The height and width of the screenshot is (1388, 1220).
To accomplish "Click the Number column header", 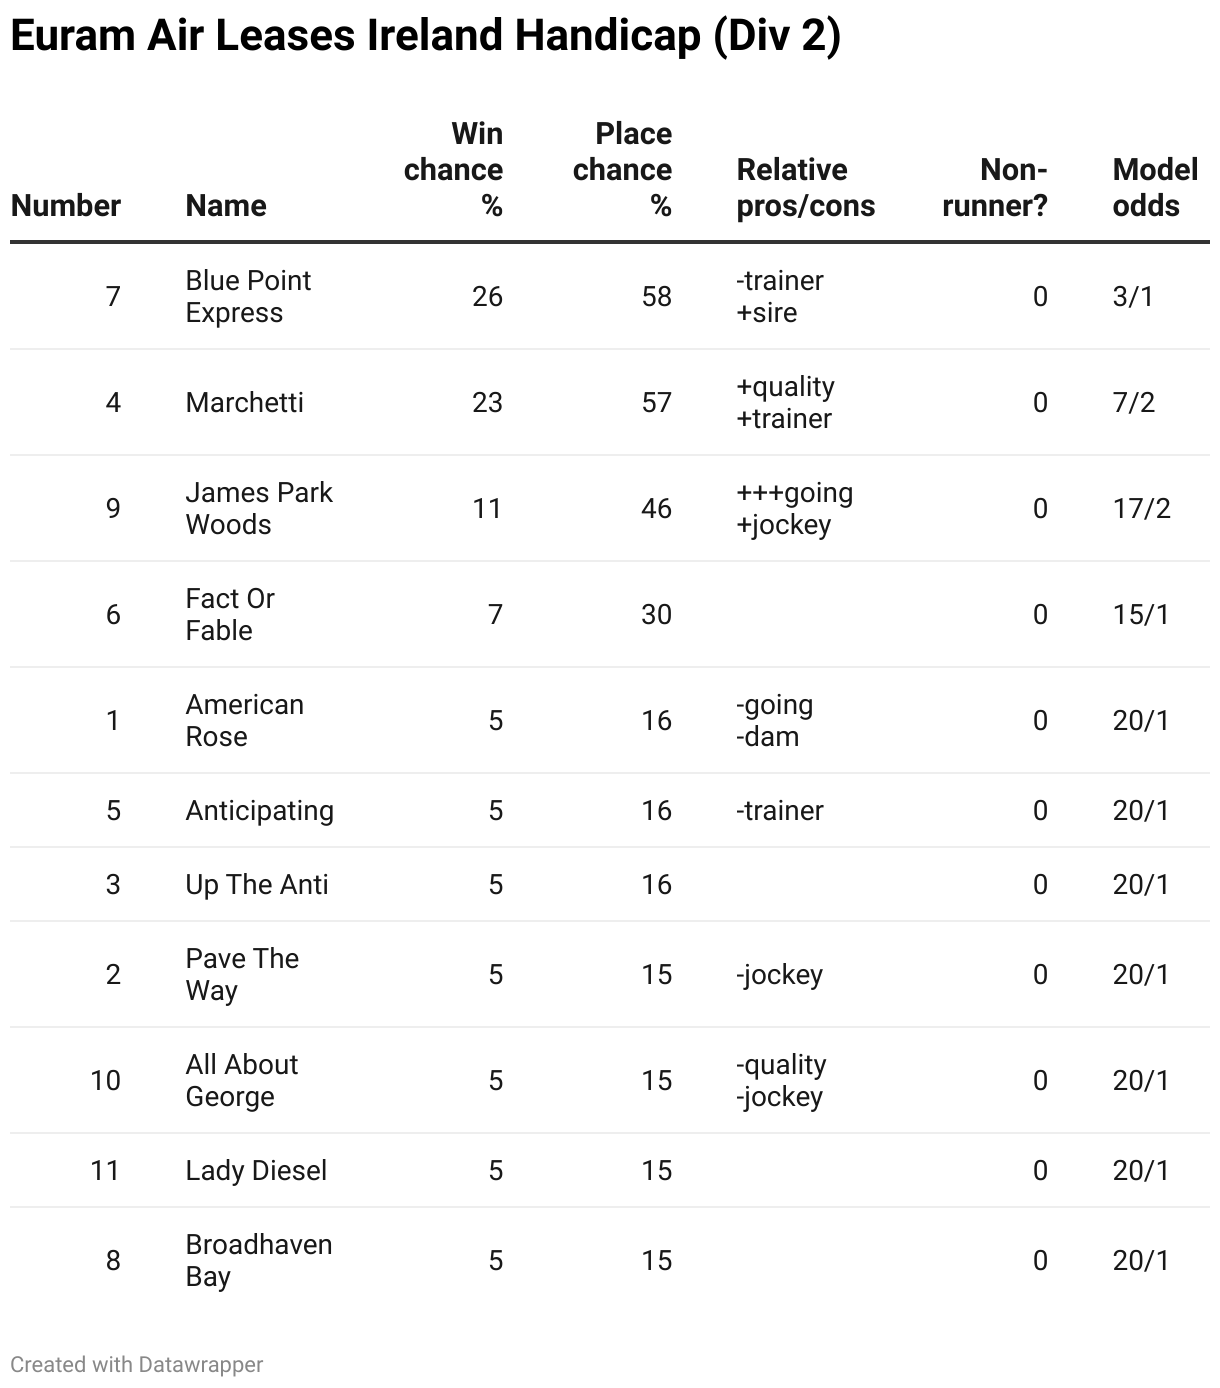I will tap(66, 206).
